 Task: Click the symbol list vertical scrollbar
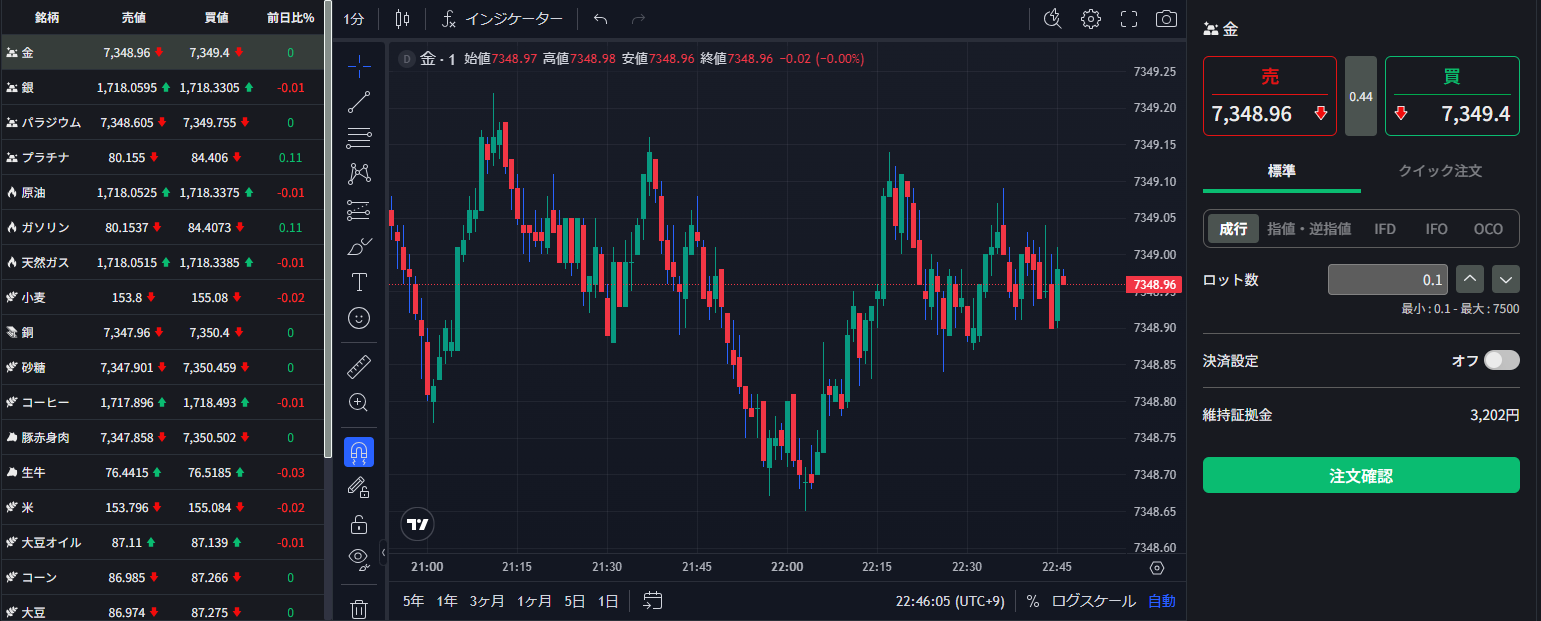328,230
